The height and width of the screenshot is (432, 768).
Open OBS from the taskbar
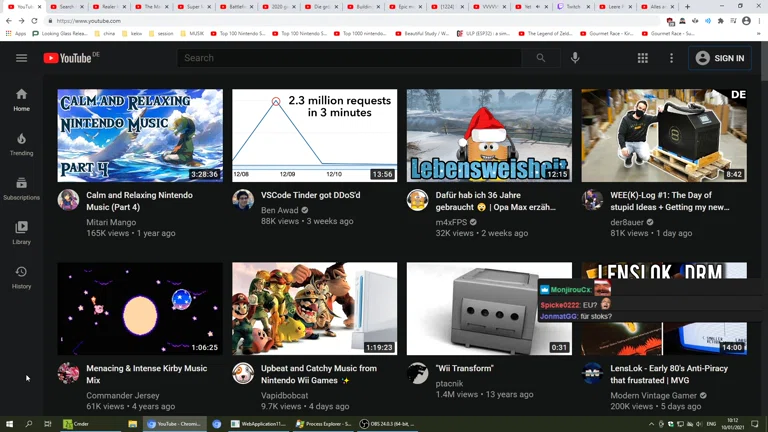coord(387,424)
